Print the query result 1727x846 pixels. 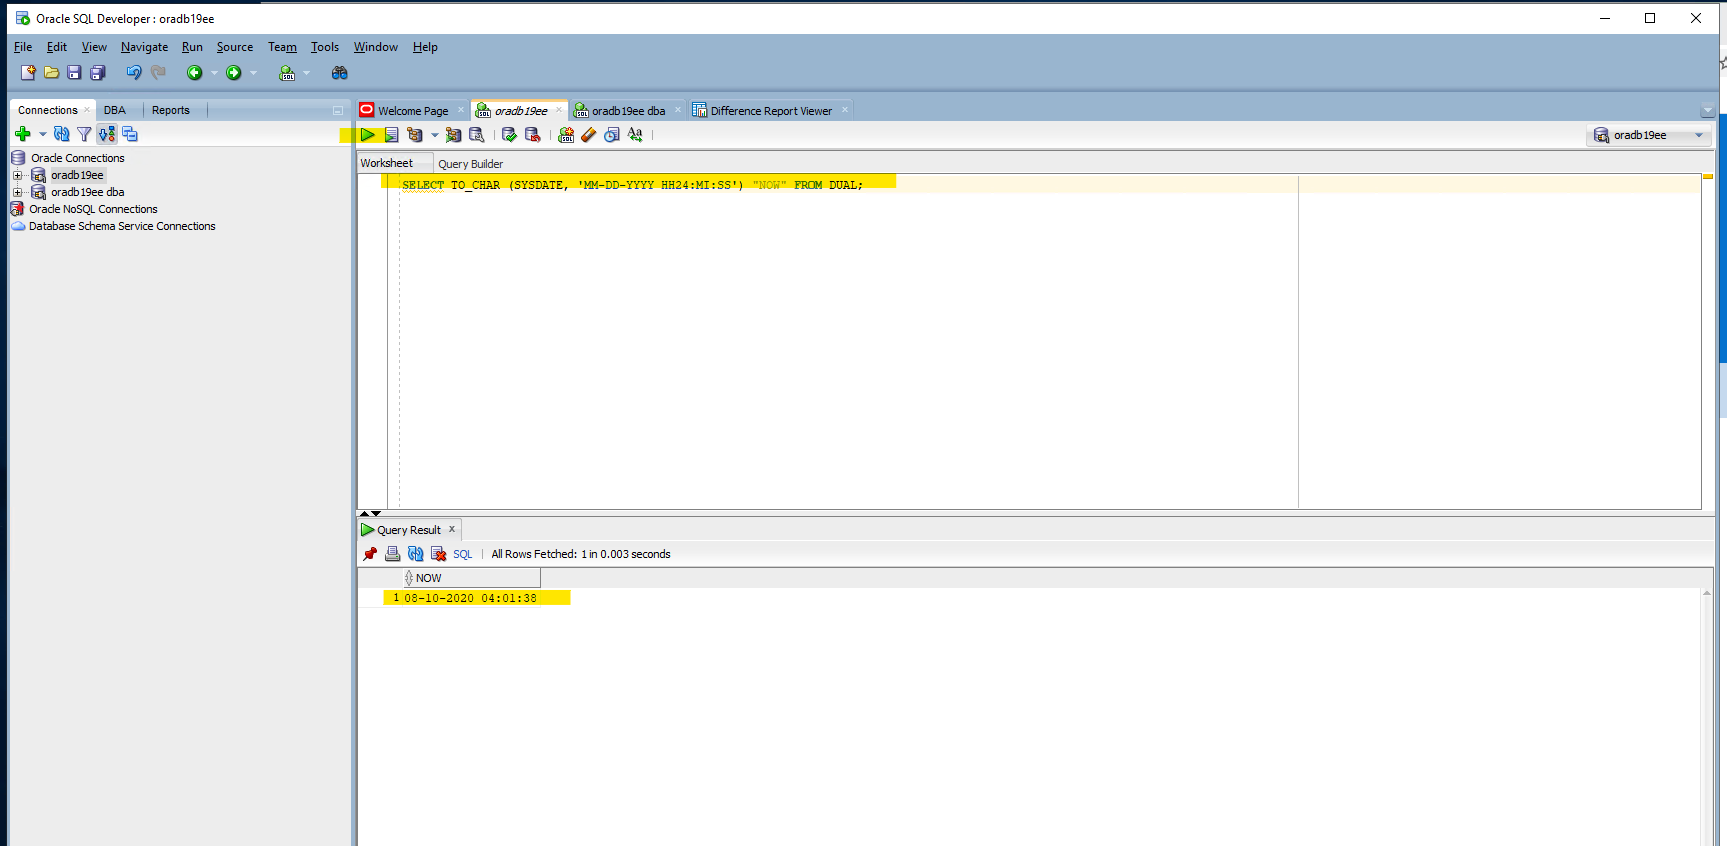point(393,554)
